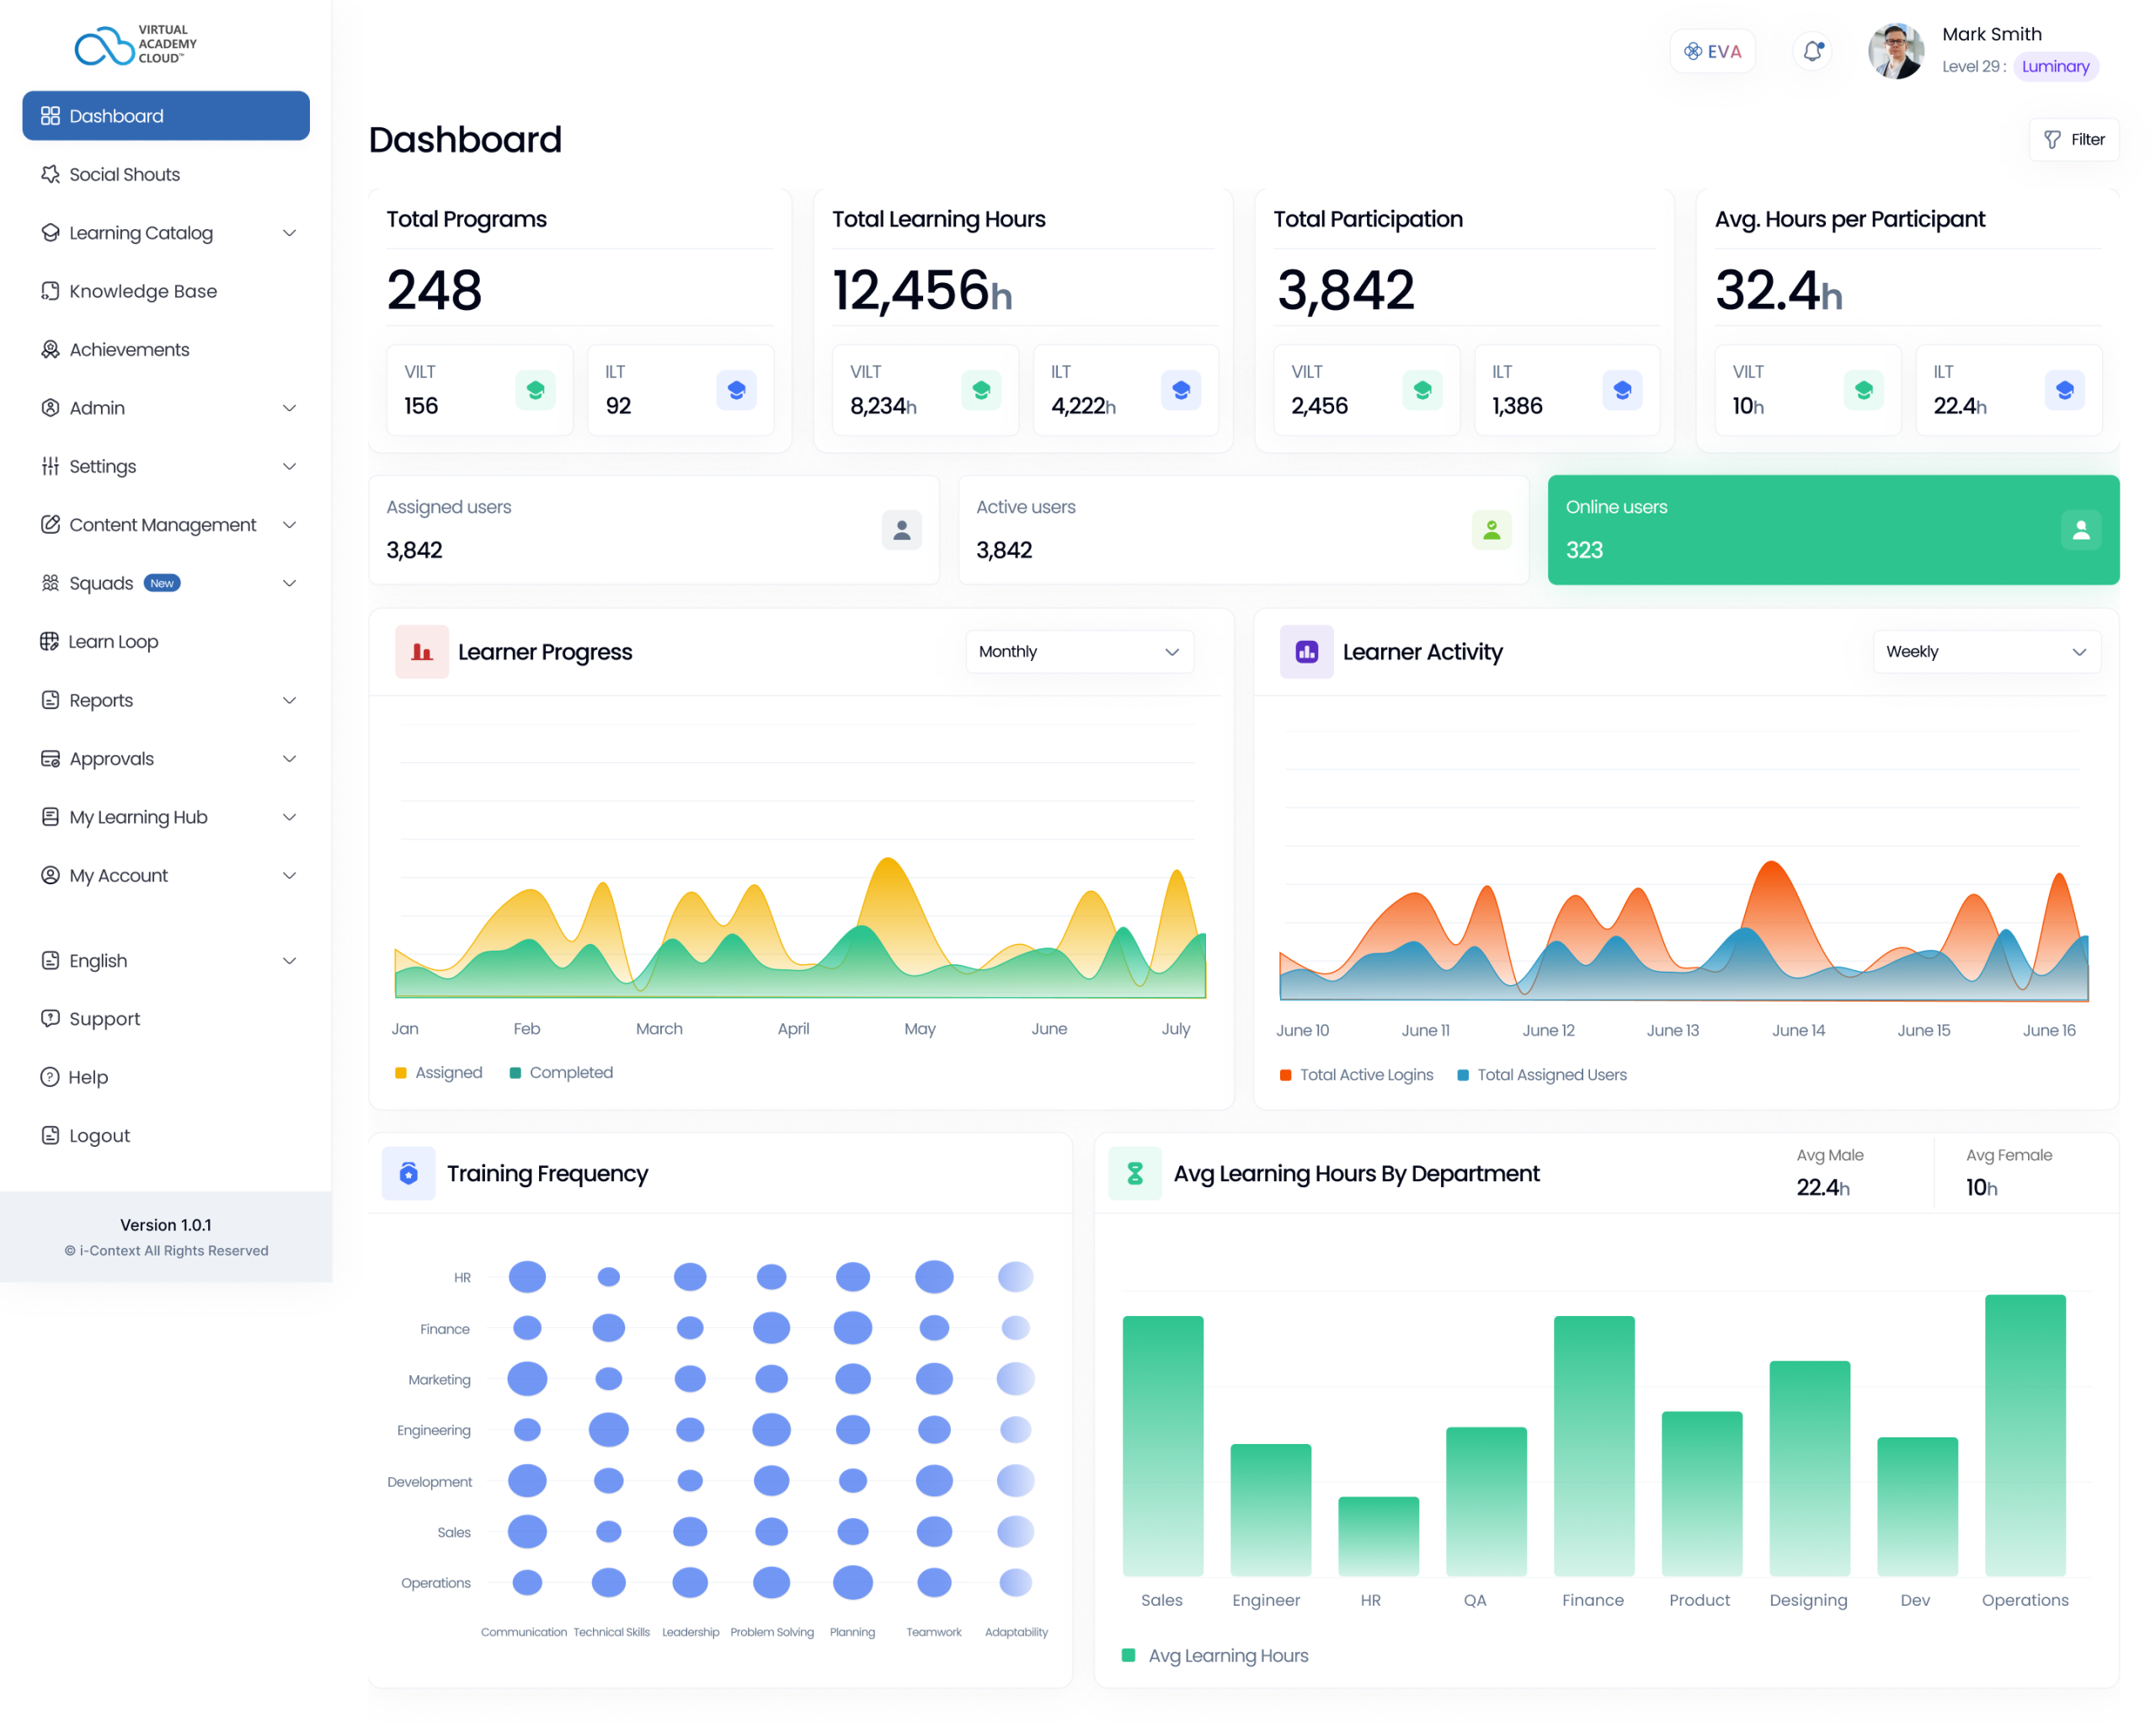Click the Active users person icon
Viewport: 2156px width, 1727px height.
click(1491, 530)
